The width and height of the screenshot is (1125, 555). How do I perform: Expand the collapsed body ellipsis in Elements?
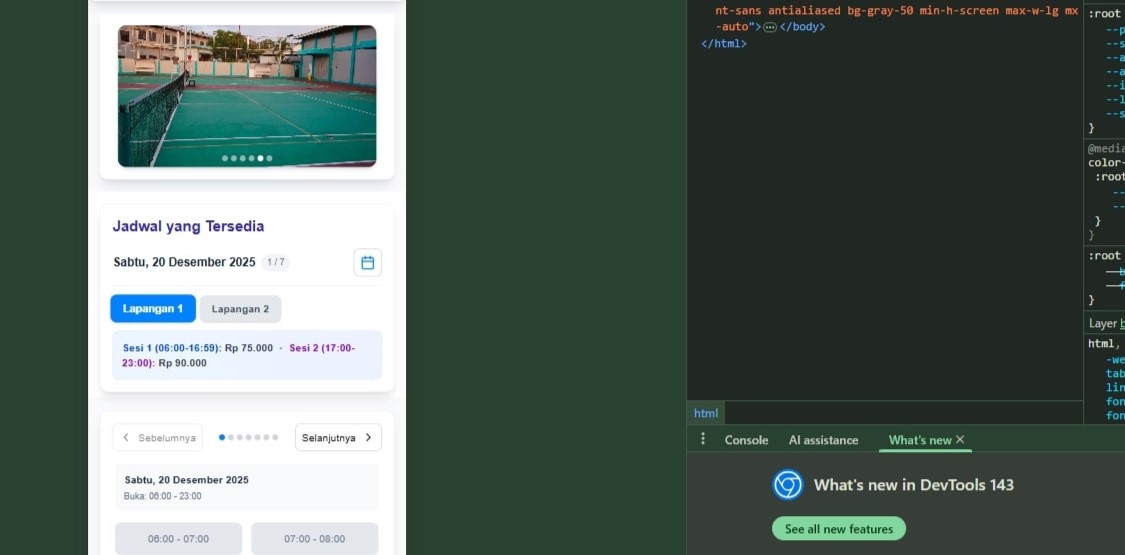click(770, 27)
